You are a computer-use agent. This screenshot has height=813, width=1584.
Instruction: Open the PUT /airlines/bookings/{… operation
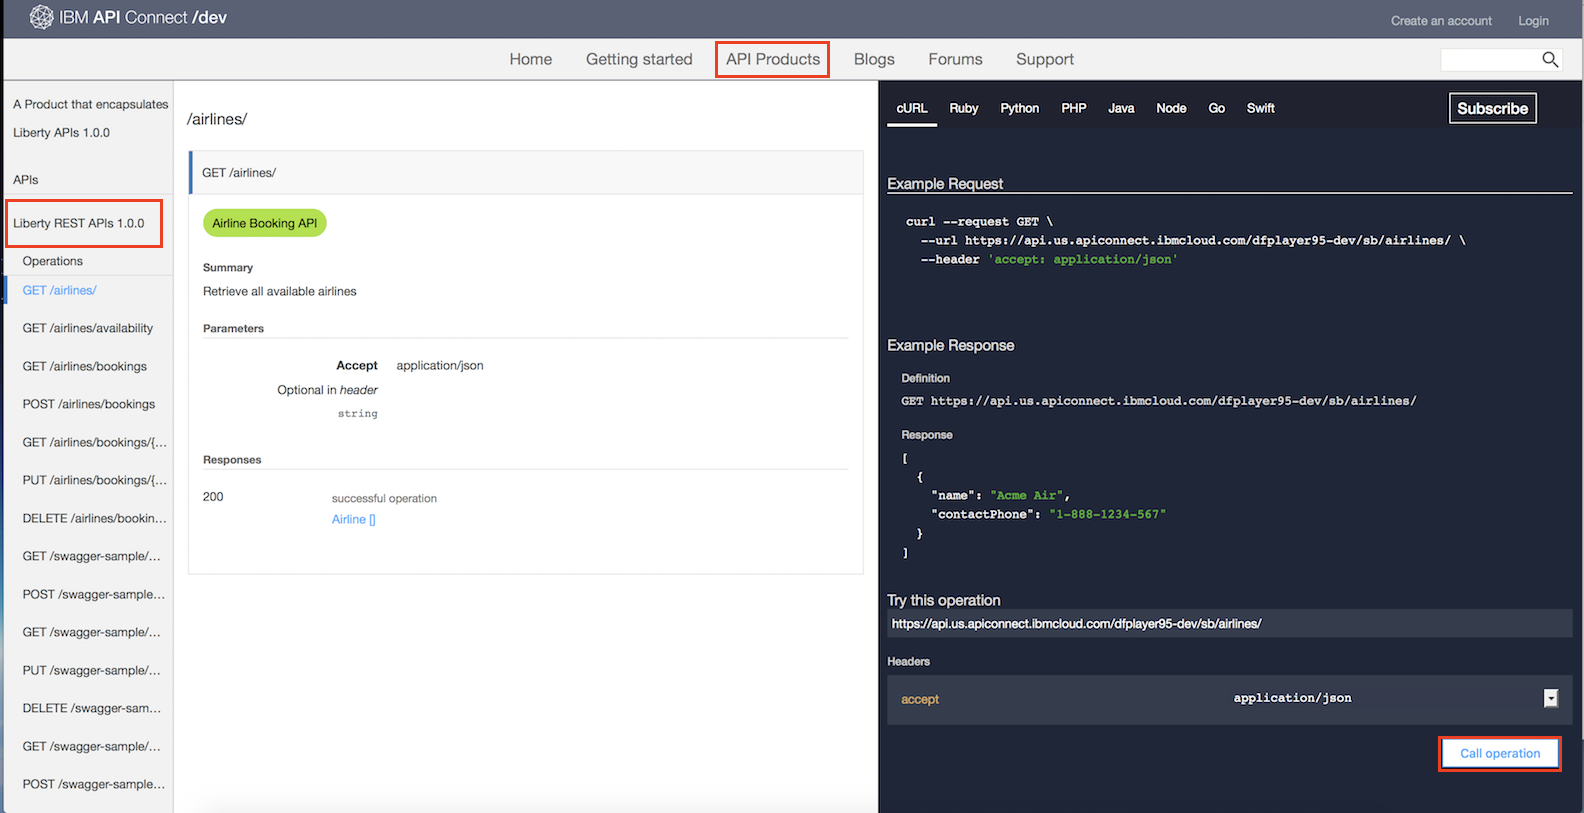coord(95,480)
